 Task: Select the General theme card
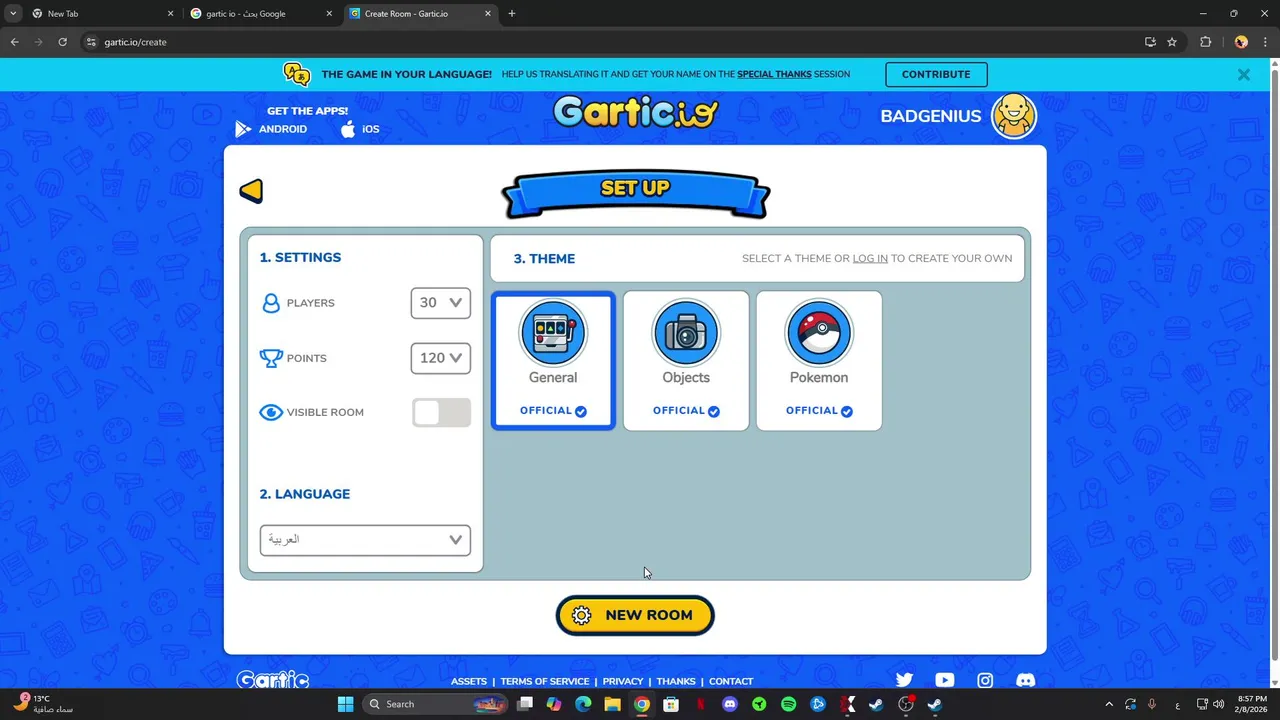click(x=553, y=361)
